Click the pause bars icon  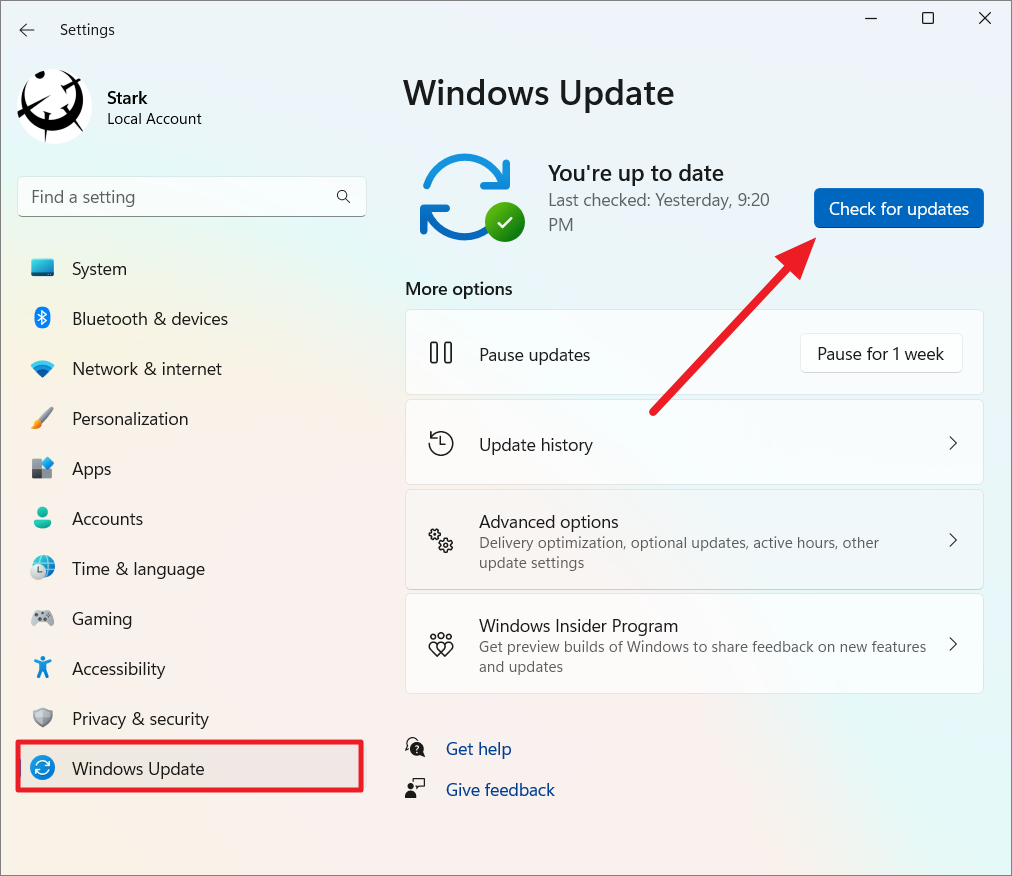pyautogui.click(x=441, y=352)
